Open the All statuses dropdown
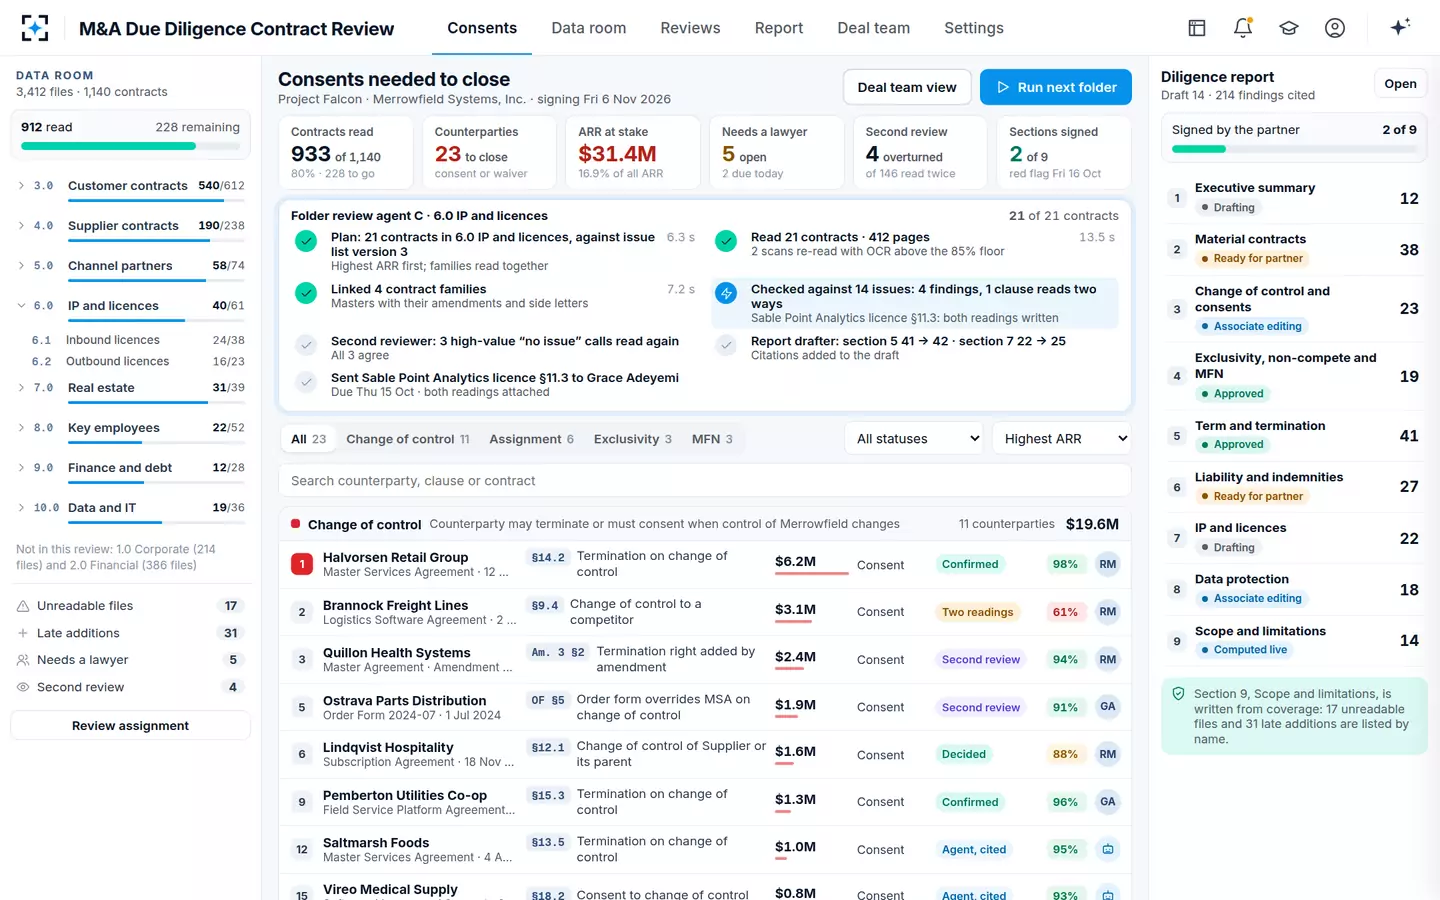This screenshot has height=900, width=1440. (x=916, y=438)
